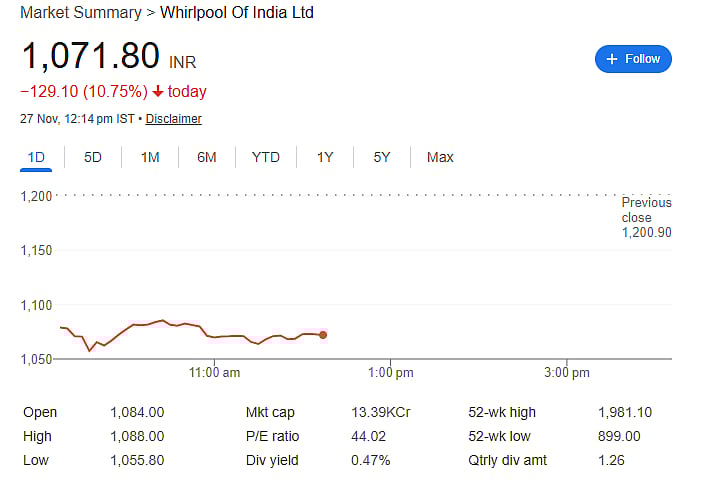Image resolution: width=707 pixels, height=488 pixels.
Task: Open the Disclaimer link
Action: point(174,119)
